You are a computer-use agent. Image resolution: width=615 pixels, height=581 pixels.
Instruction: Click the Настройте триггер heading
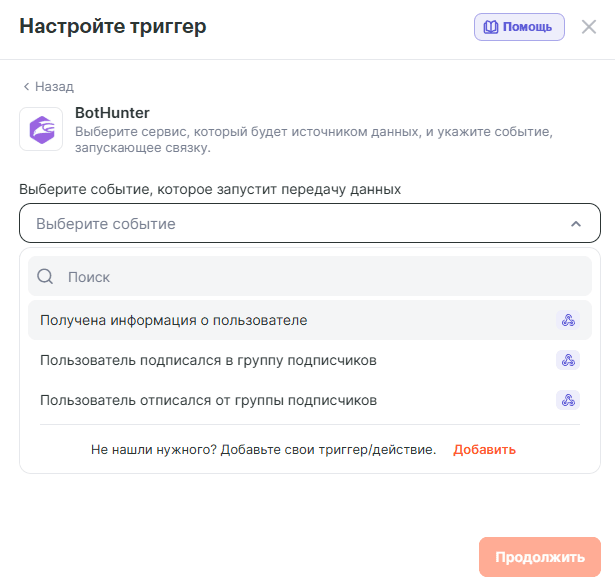pos(113,26)
